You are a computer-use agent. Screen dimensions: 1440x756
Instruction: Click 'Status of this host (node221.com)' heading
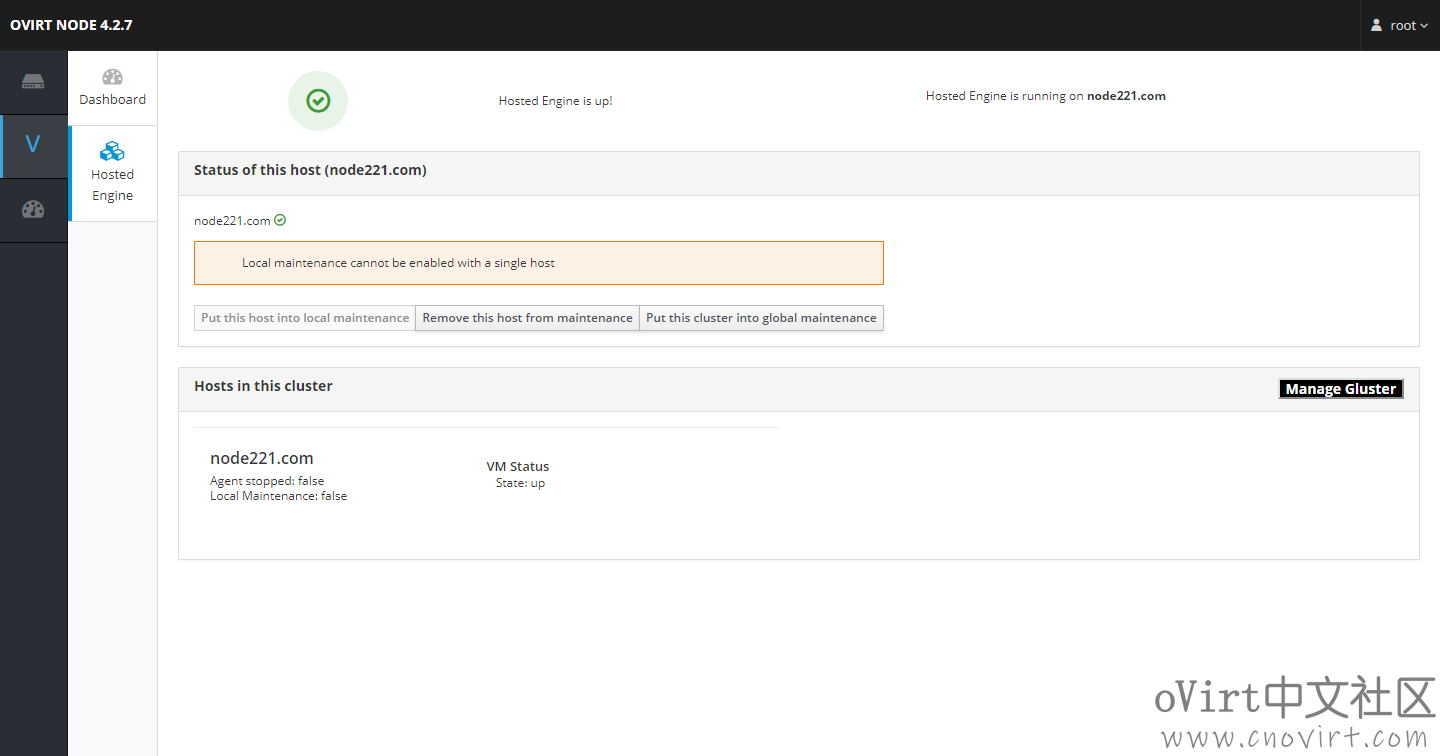pyautogui.click(x=310, y=170)
